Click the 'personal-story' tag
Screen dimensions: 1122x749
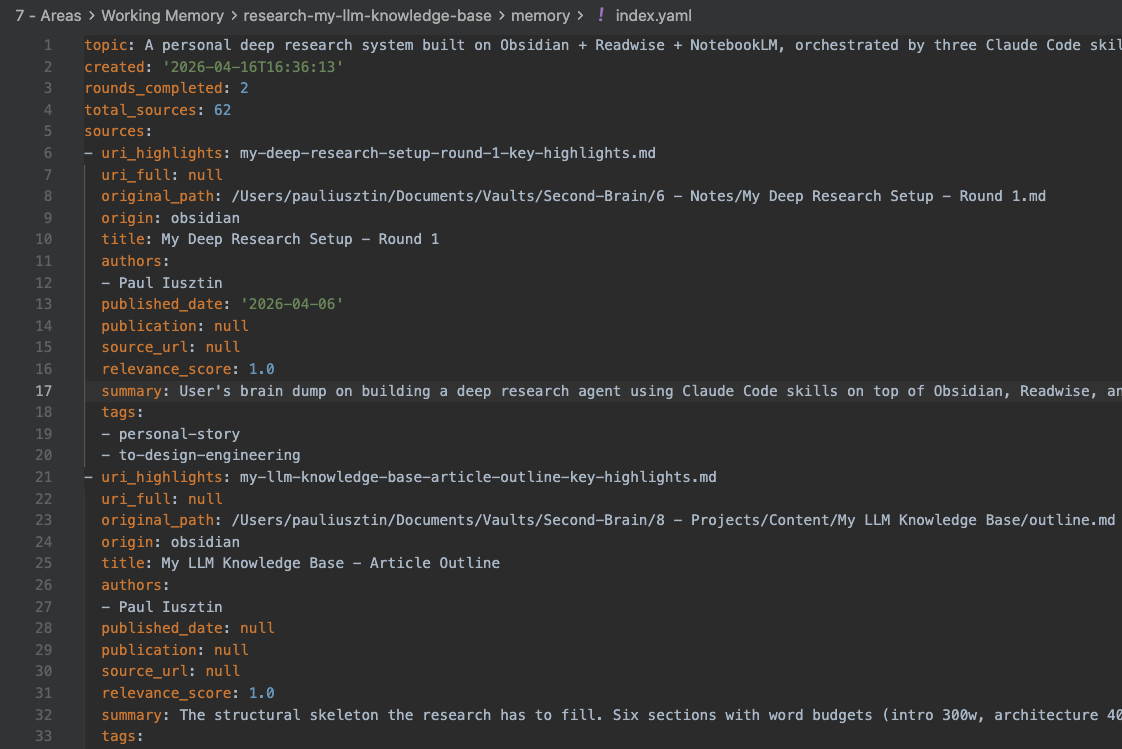click(179, 434)
